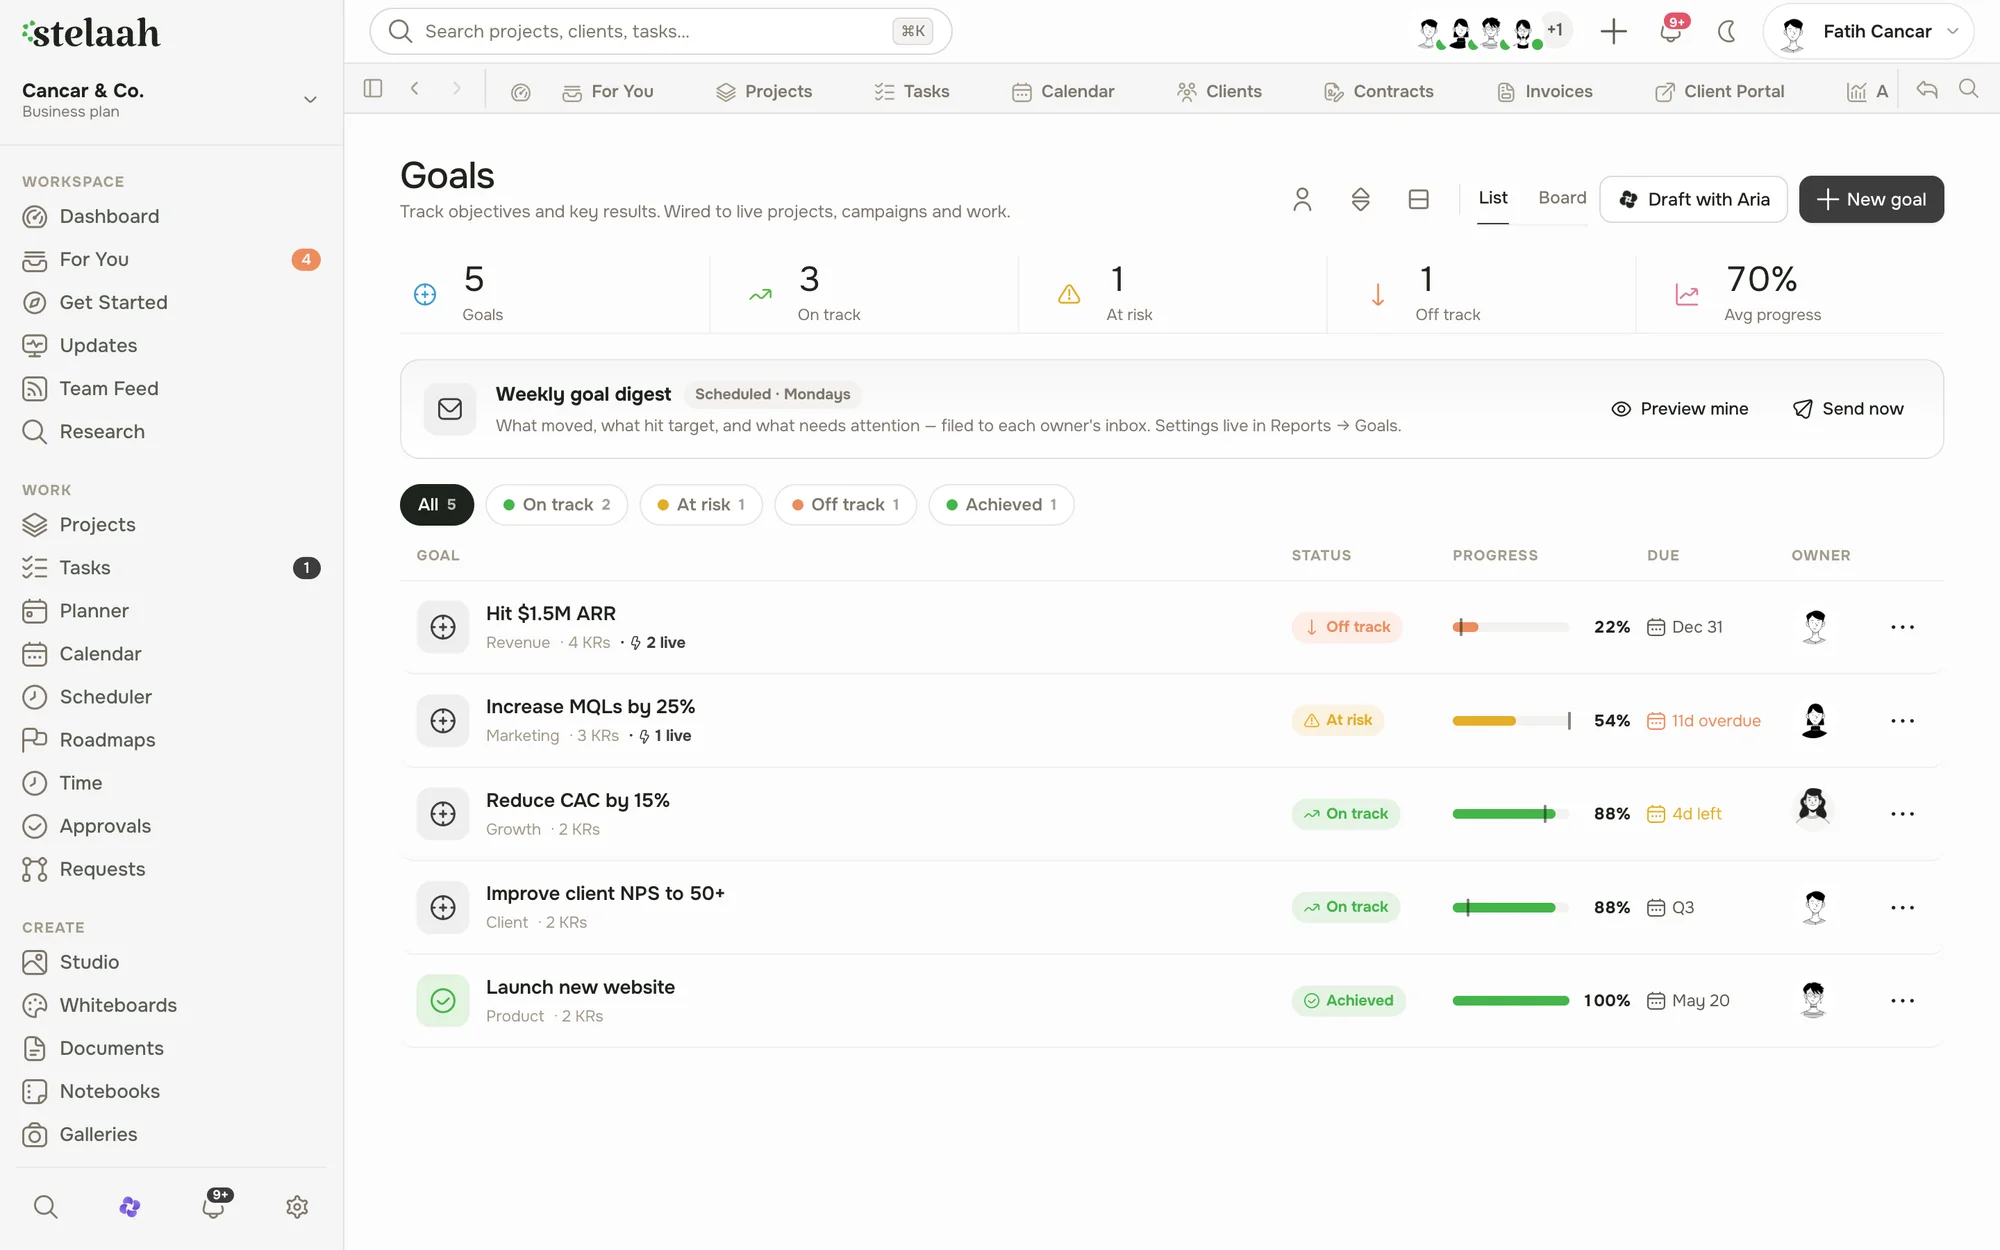This screenshot has height=1250, width=2000.
Task: Open the Client Portal tab
Action: [1720, 91]
